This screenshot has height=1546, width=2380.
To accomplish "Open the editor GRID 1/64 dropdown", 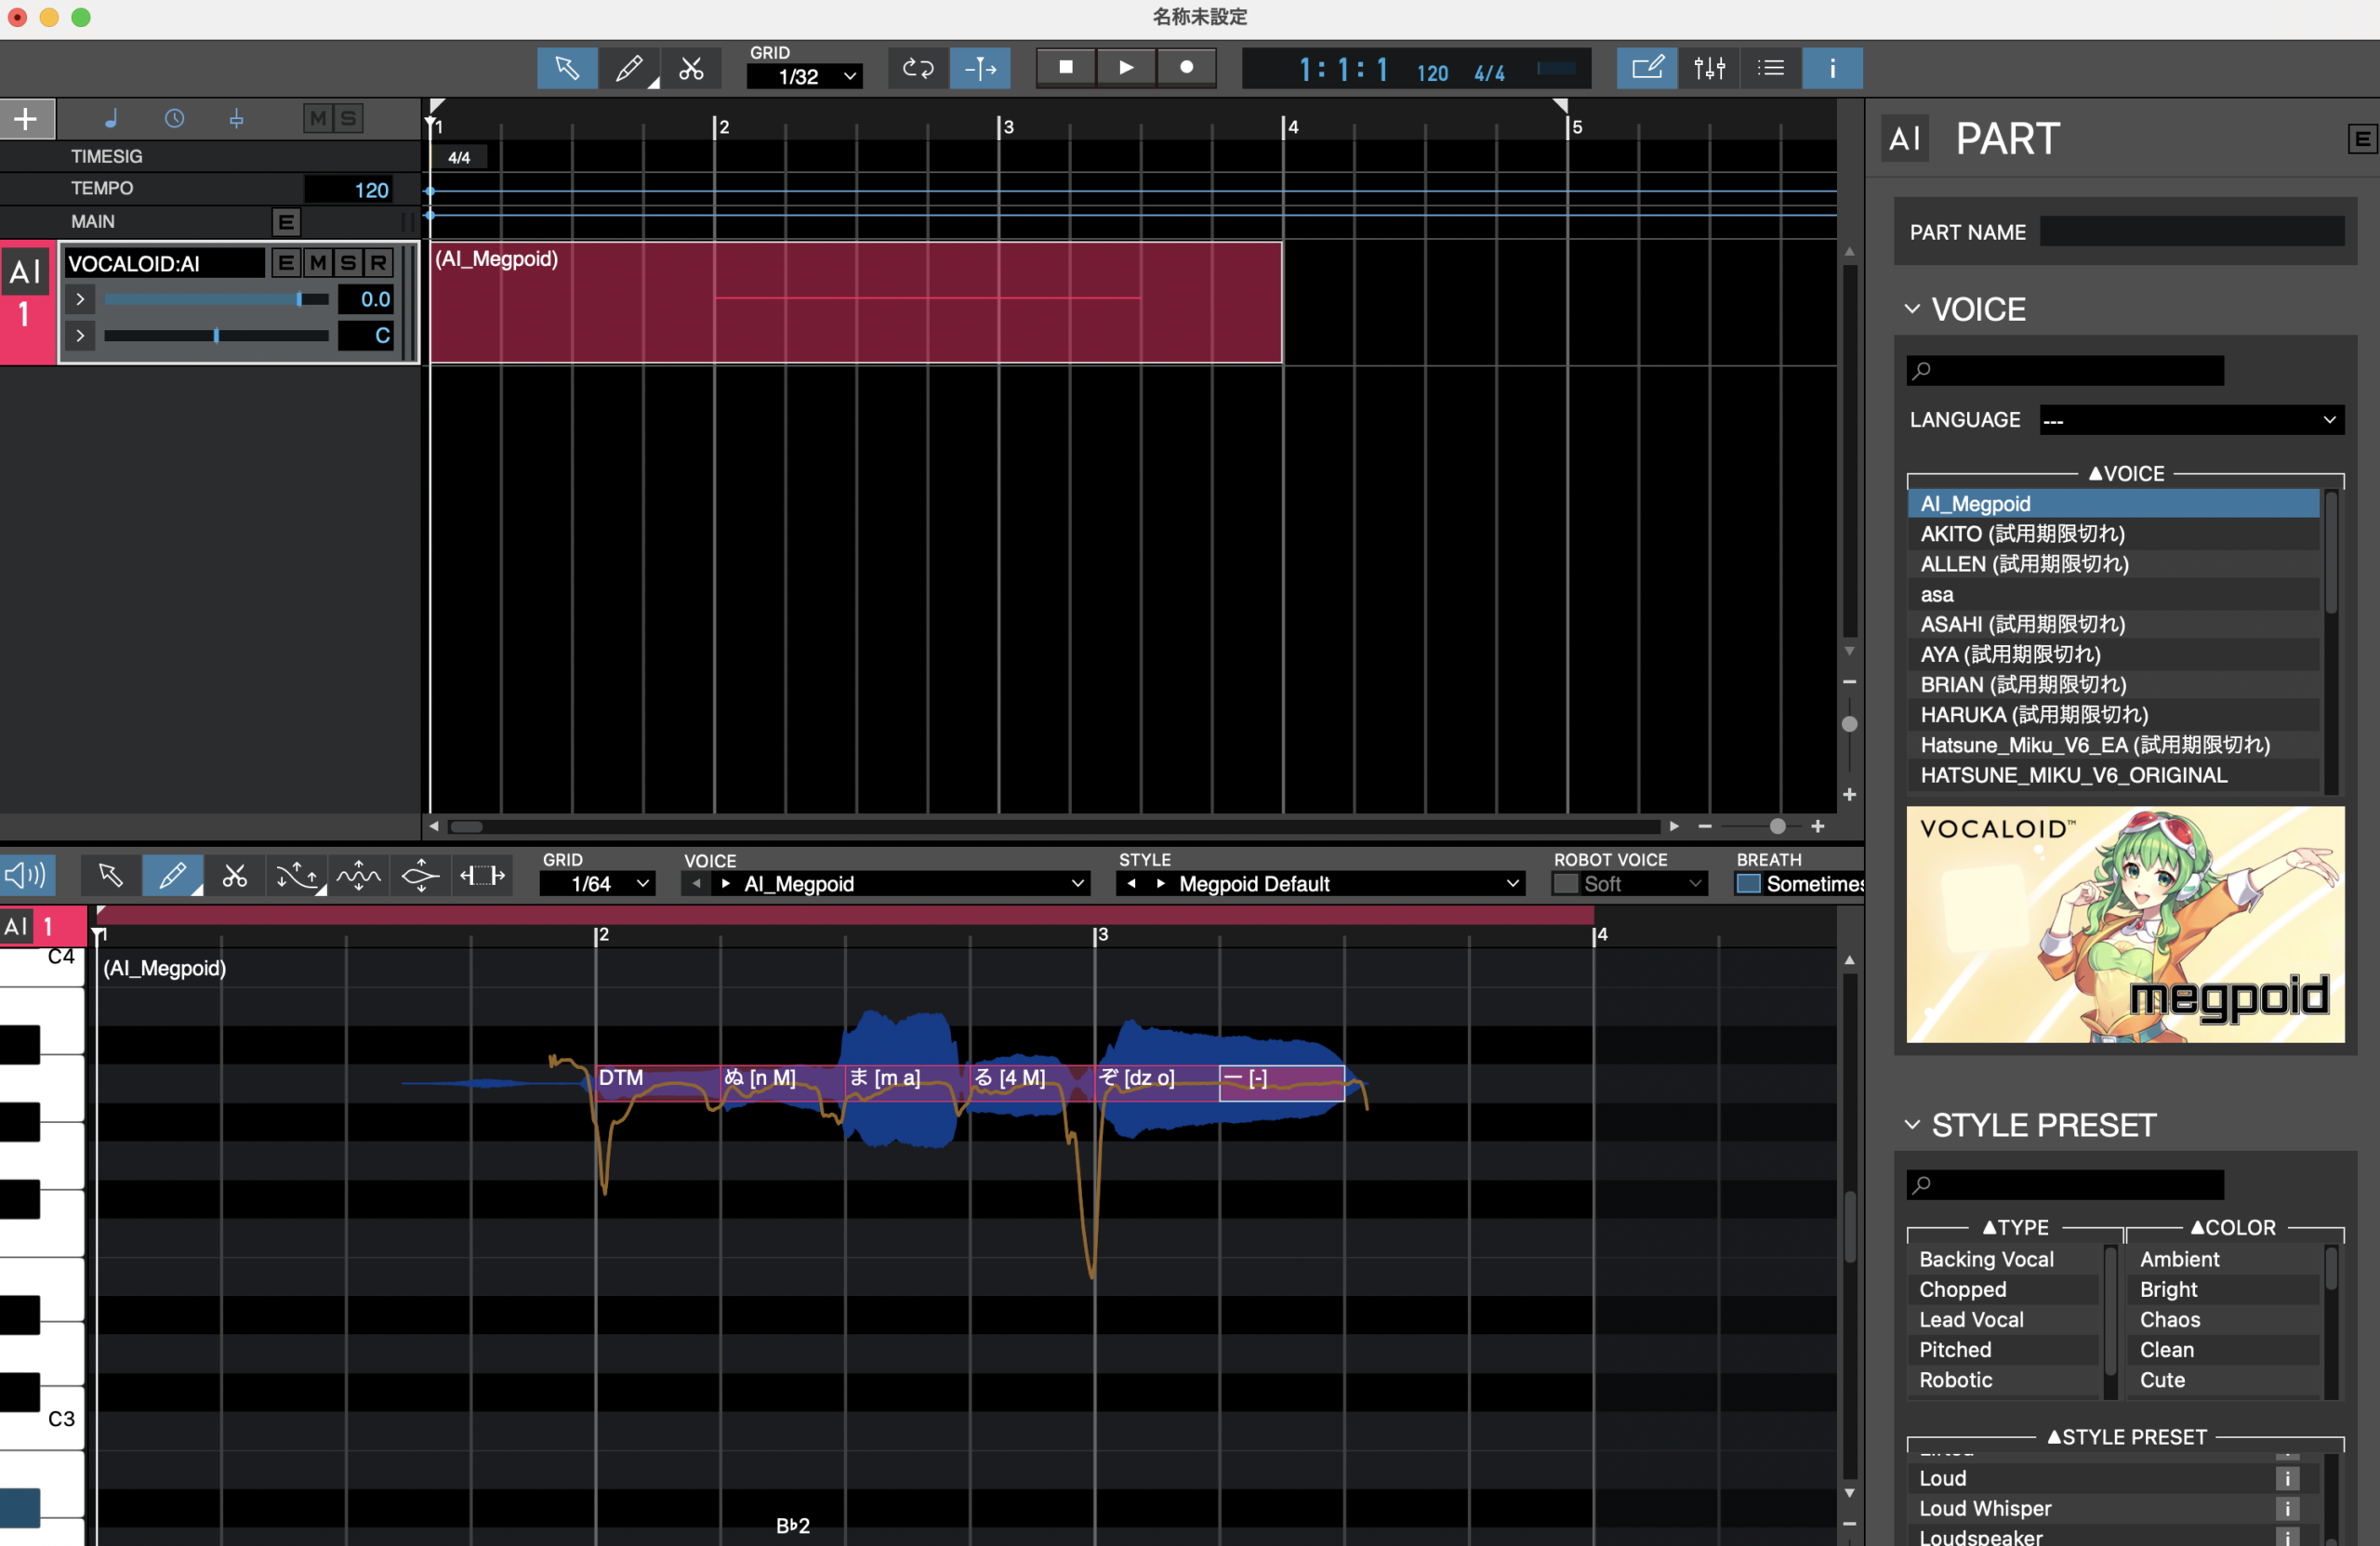I will click(x=597, y=884).
